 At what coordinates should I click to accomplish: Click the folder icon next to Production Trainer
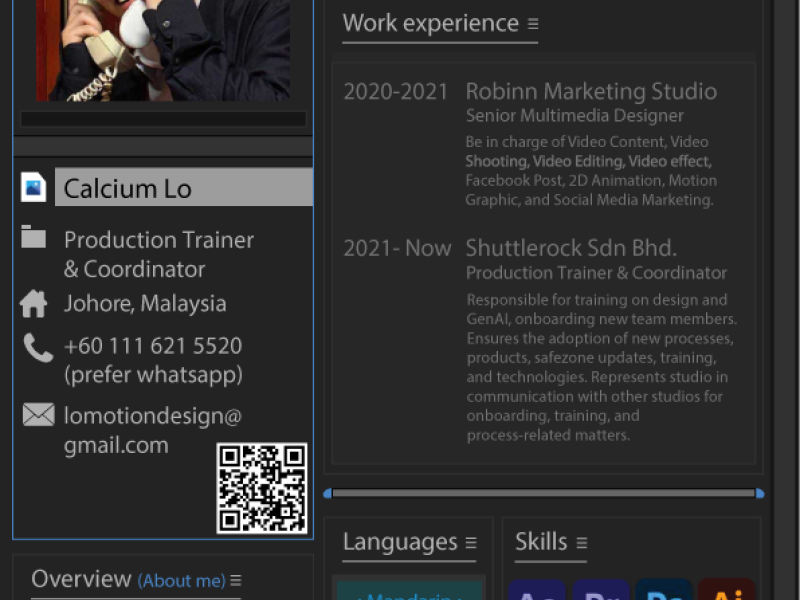(x=34, y=237)
